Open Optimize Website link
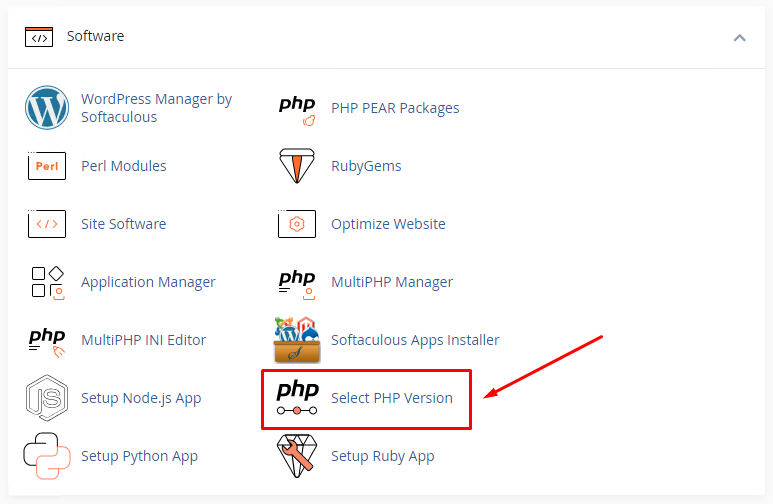773x504 pixels. click(x=388, y=224)
